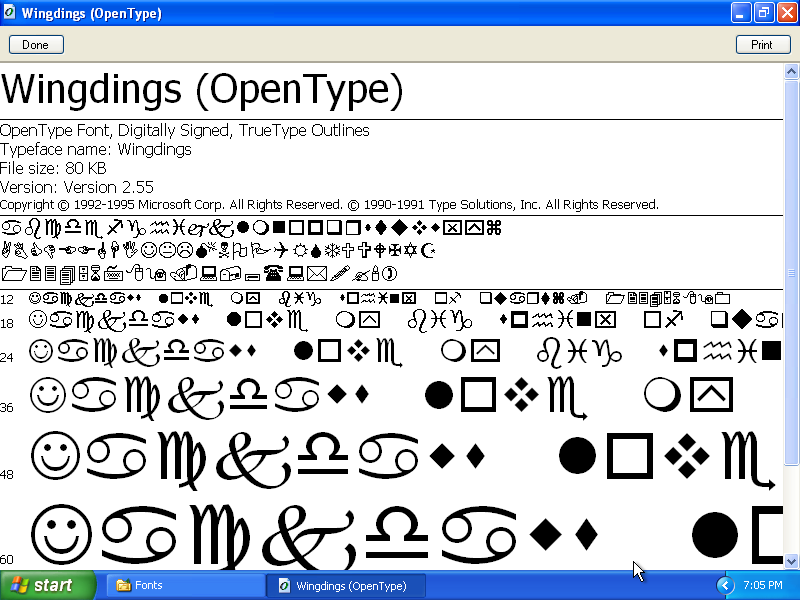Click the vertical scrollbar thumb
Screen dimensions: 800x600
coord(791,272)
